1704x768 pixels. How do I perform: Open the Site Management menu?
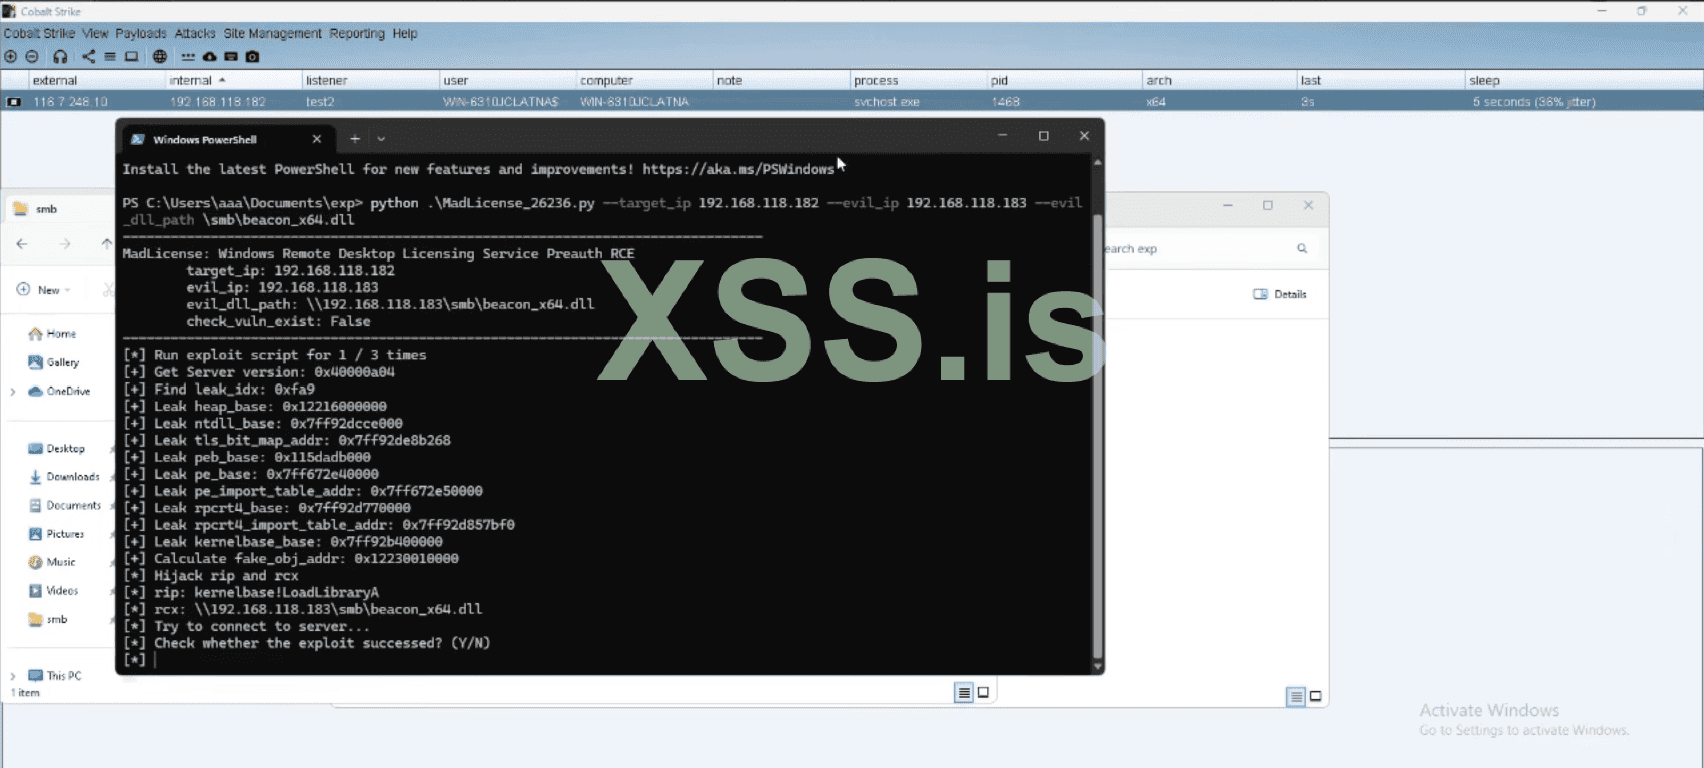(273, 33)
